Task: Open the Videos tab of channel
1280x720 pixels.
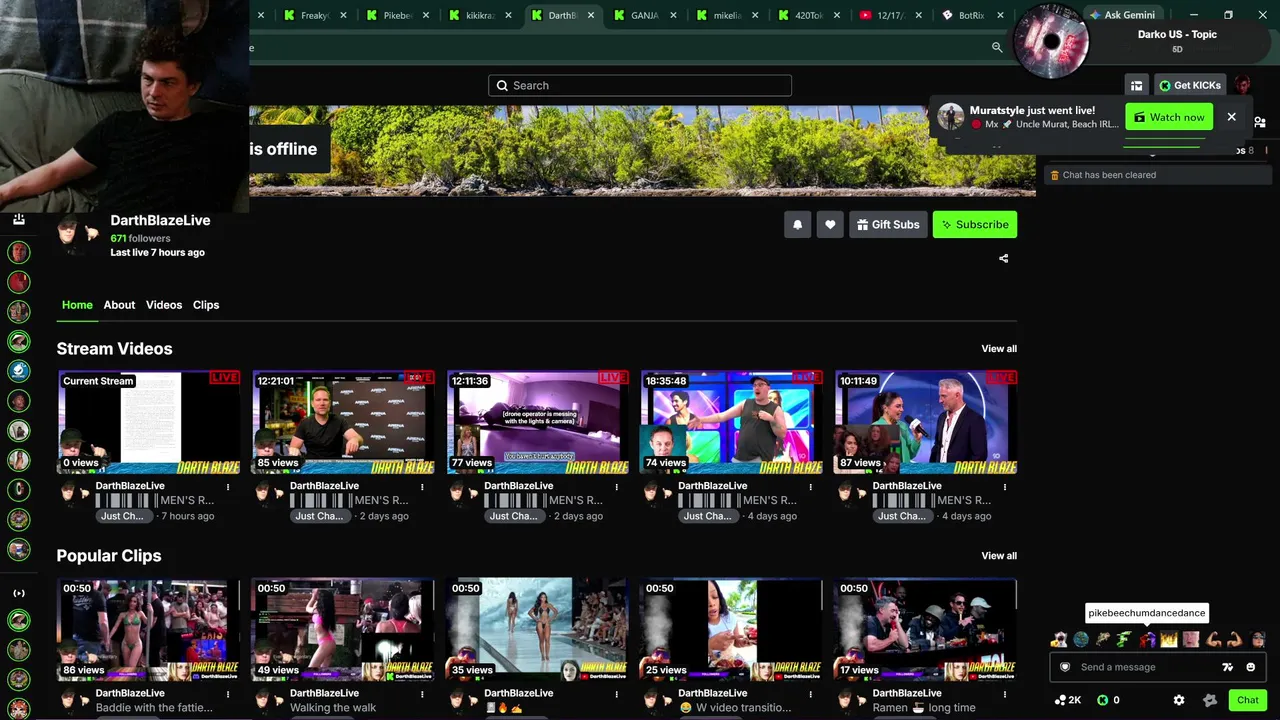Action: pyautogui.click(x=164, y=305)
